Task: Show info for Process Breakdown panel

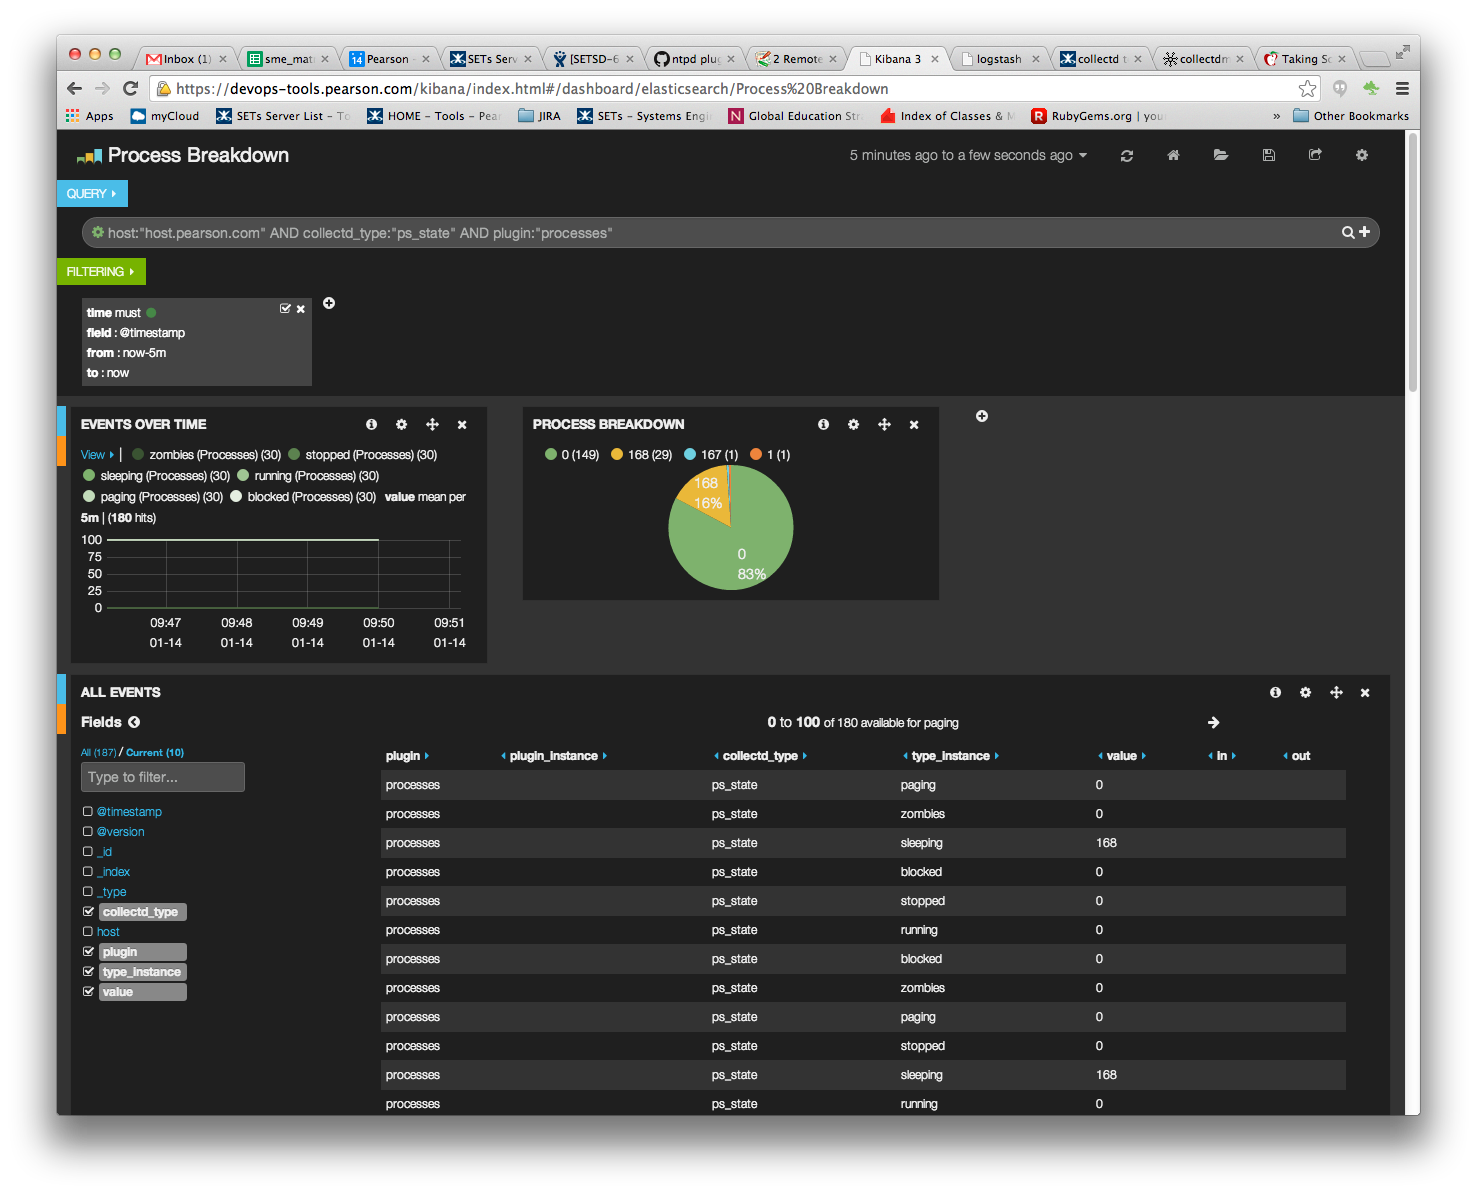Action: point(823,424)
